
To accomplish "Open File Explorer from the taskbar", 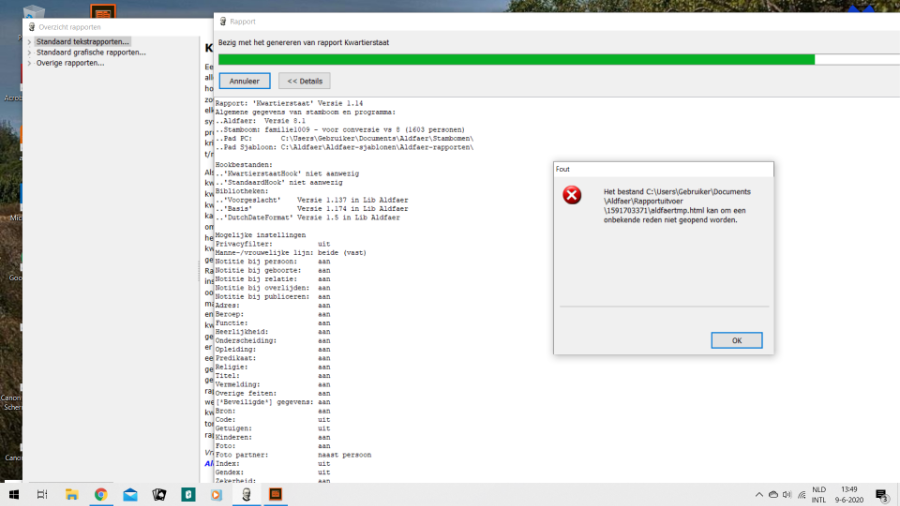I will tap(72, 494).
